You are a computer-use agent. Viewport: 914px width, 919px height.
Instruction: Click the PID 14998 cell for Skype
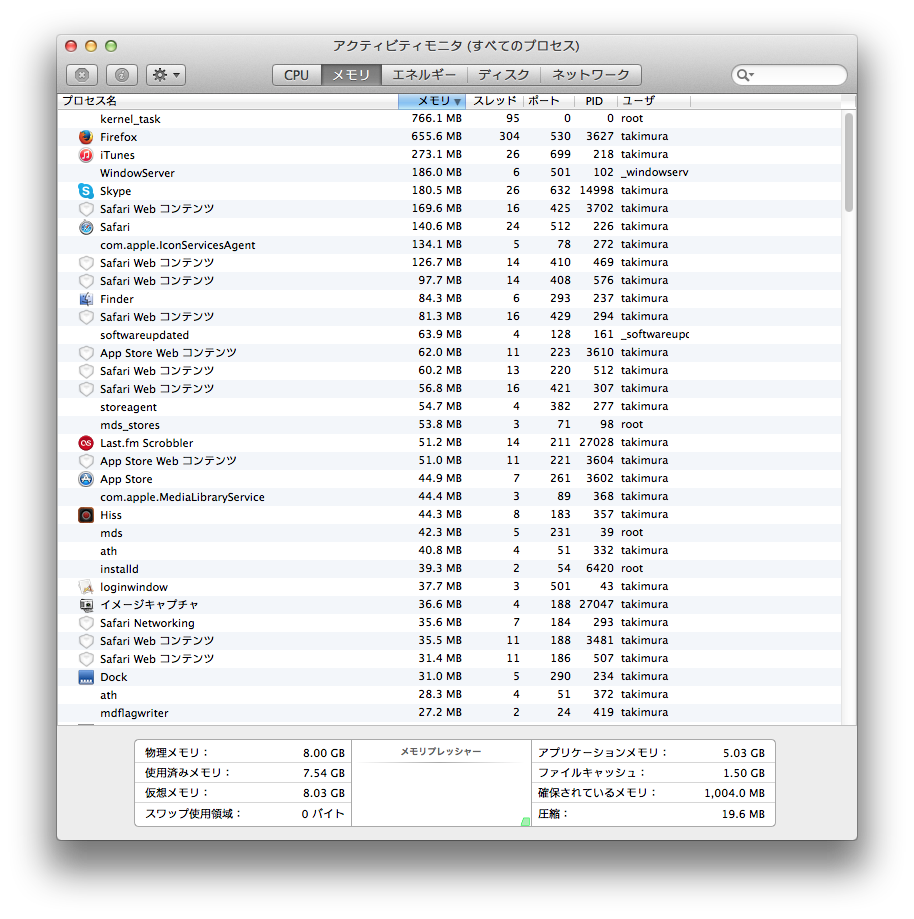(596, 190)
